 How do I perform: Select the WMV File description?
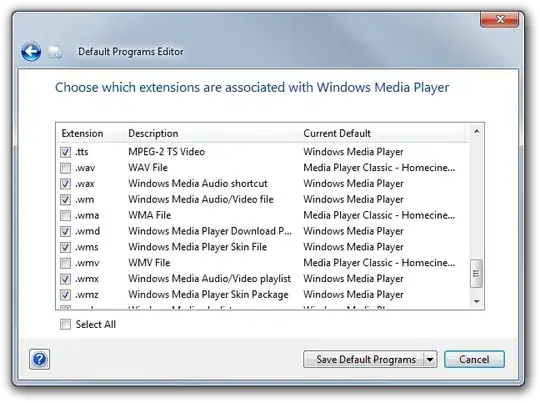[149, 263]
